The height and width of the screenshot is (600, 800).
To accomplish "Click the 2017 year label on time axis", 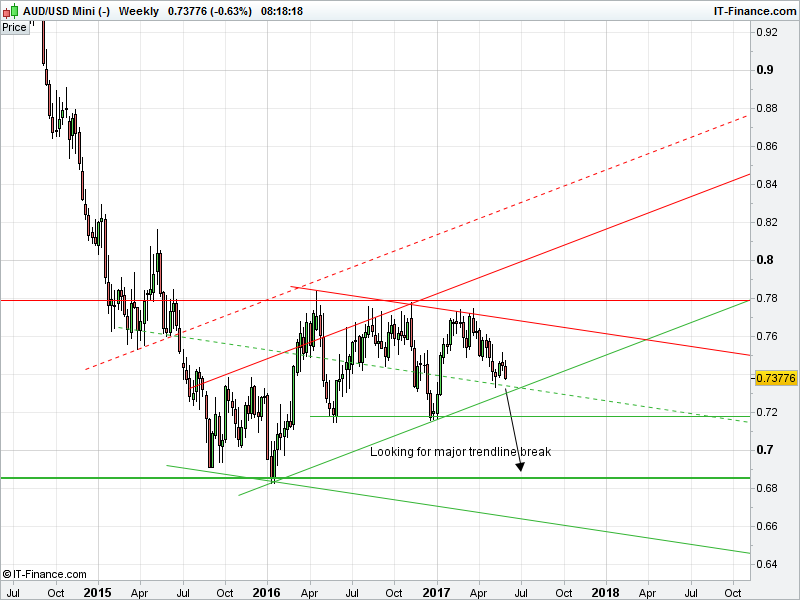I will 437,592.
